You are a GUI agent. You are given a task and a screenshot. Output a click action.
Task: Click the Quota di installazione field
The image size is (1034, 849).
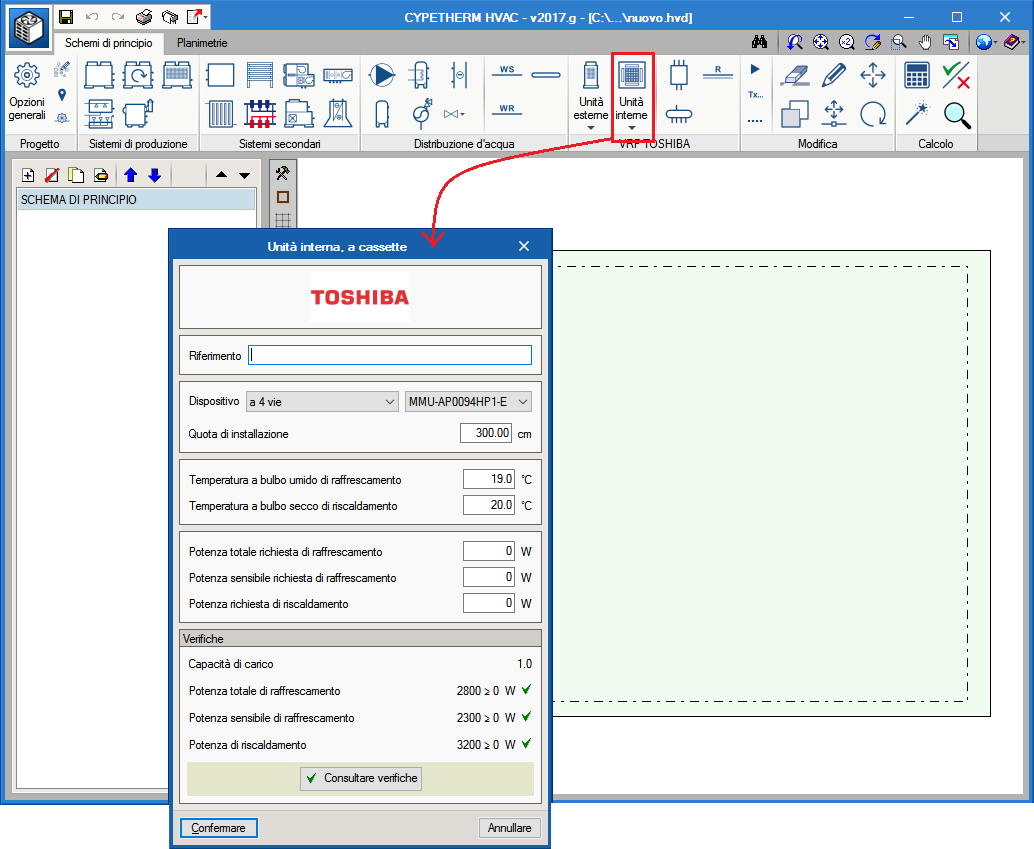[486, 433]
